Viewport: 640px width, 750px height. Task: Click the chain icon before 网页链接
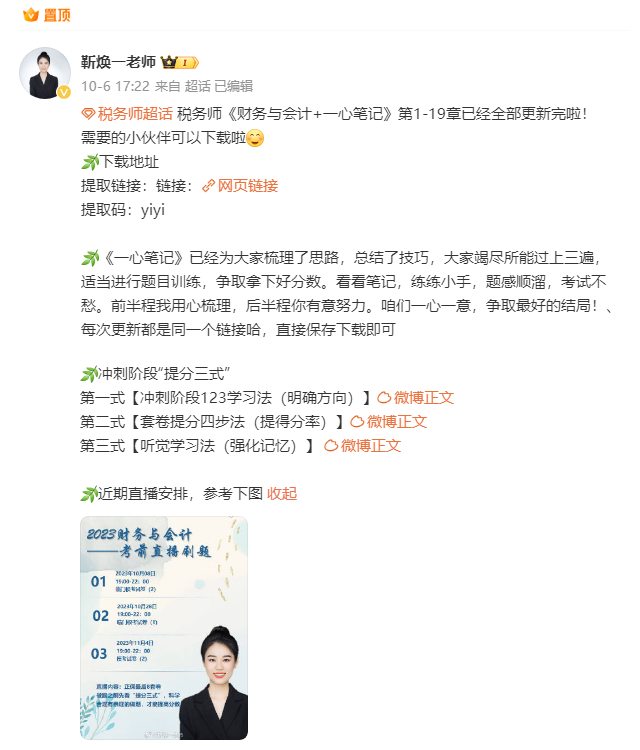click(208, 186)
